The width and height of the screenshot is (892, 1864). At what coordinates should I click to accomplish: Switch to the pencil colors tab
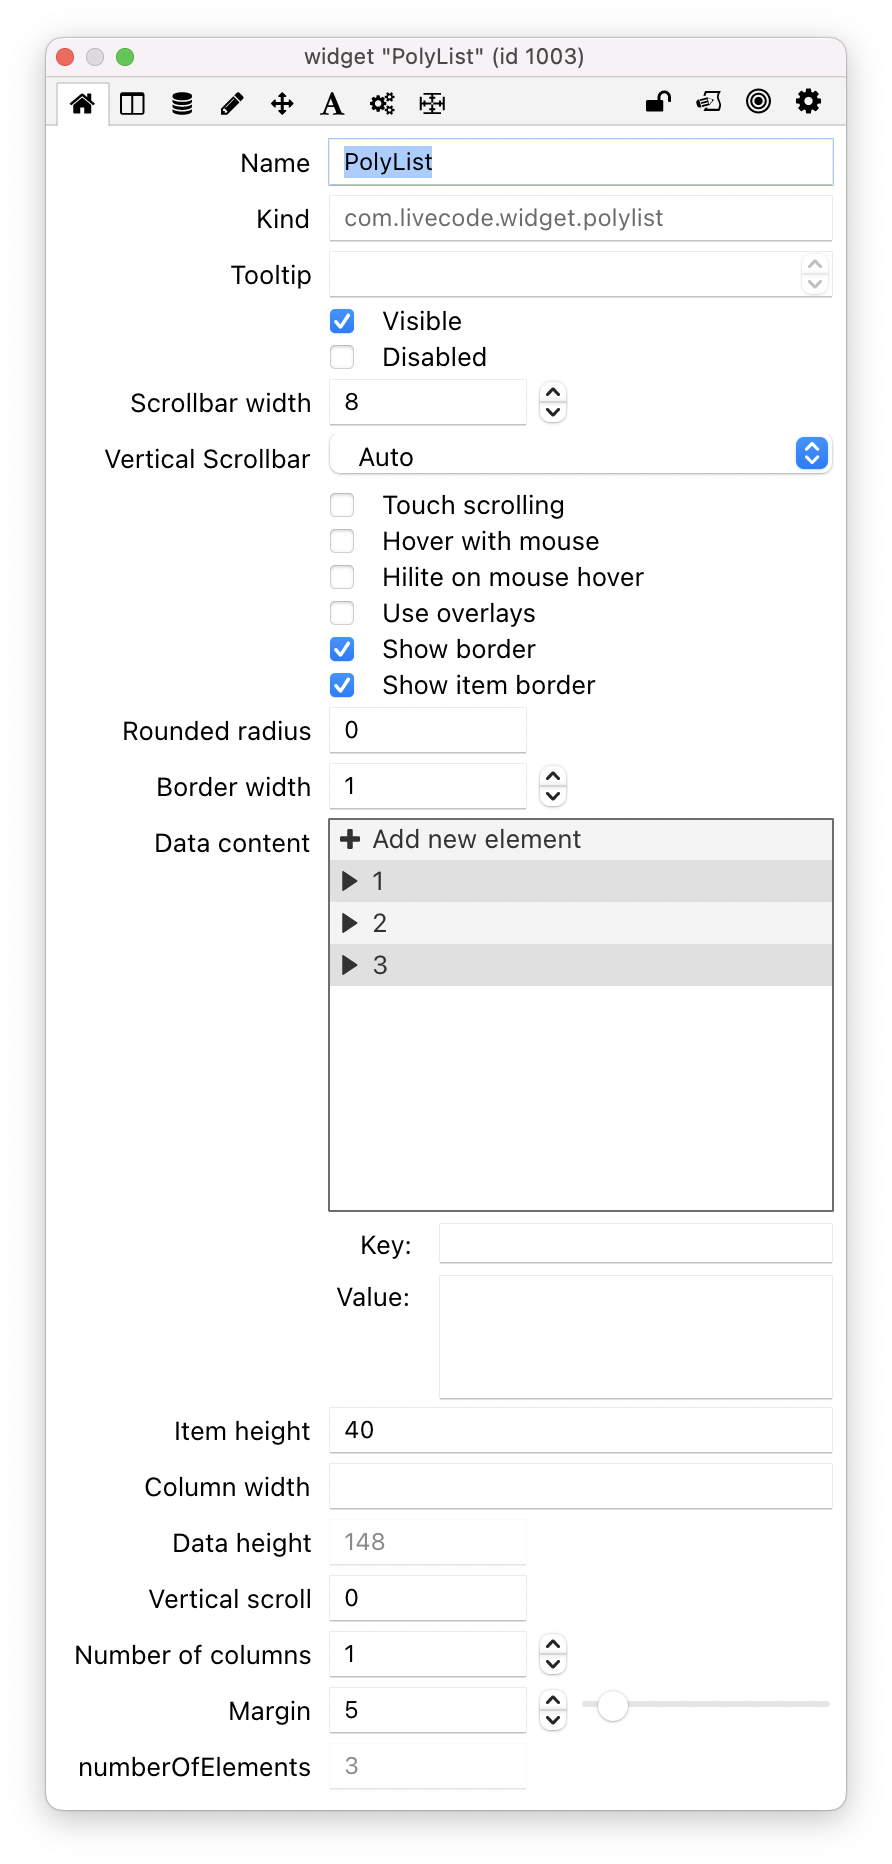coord(232,103)
